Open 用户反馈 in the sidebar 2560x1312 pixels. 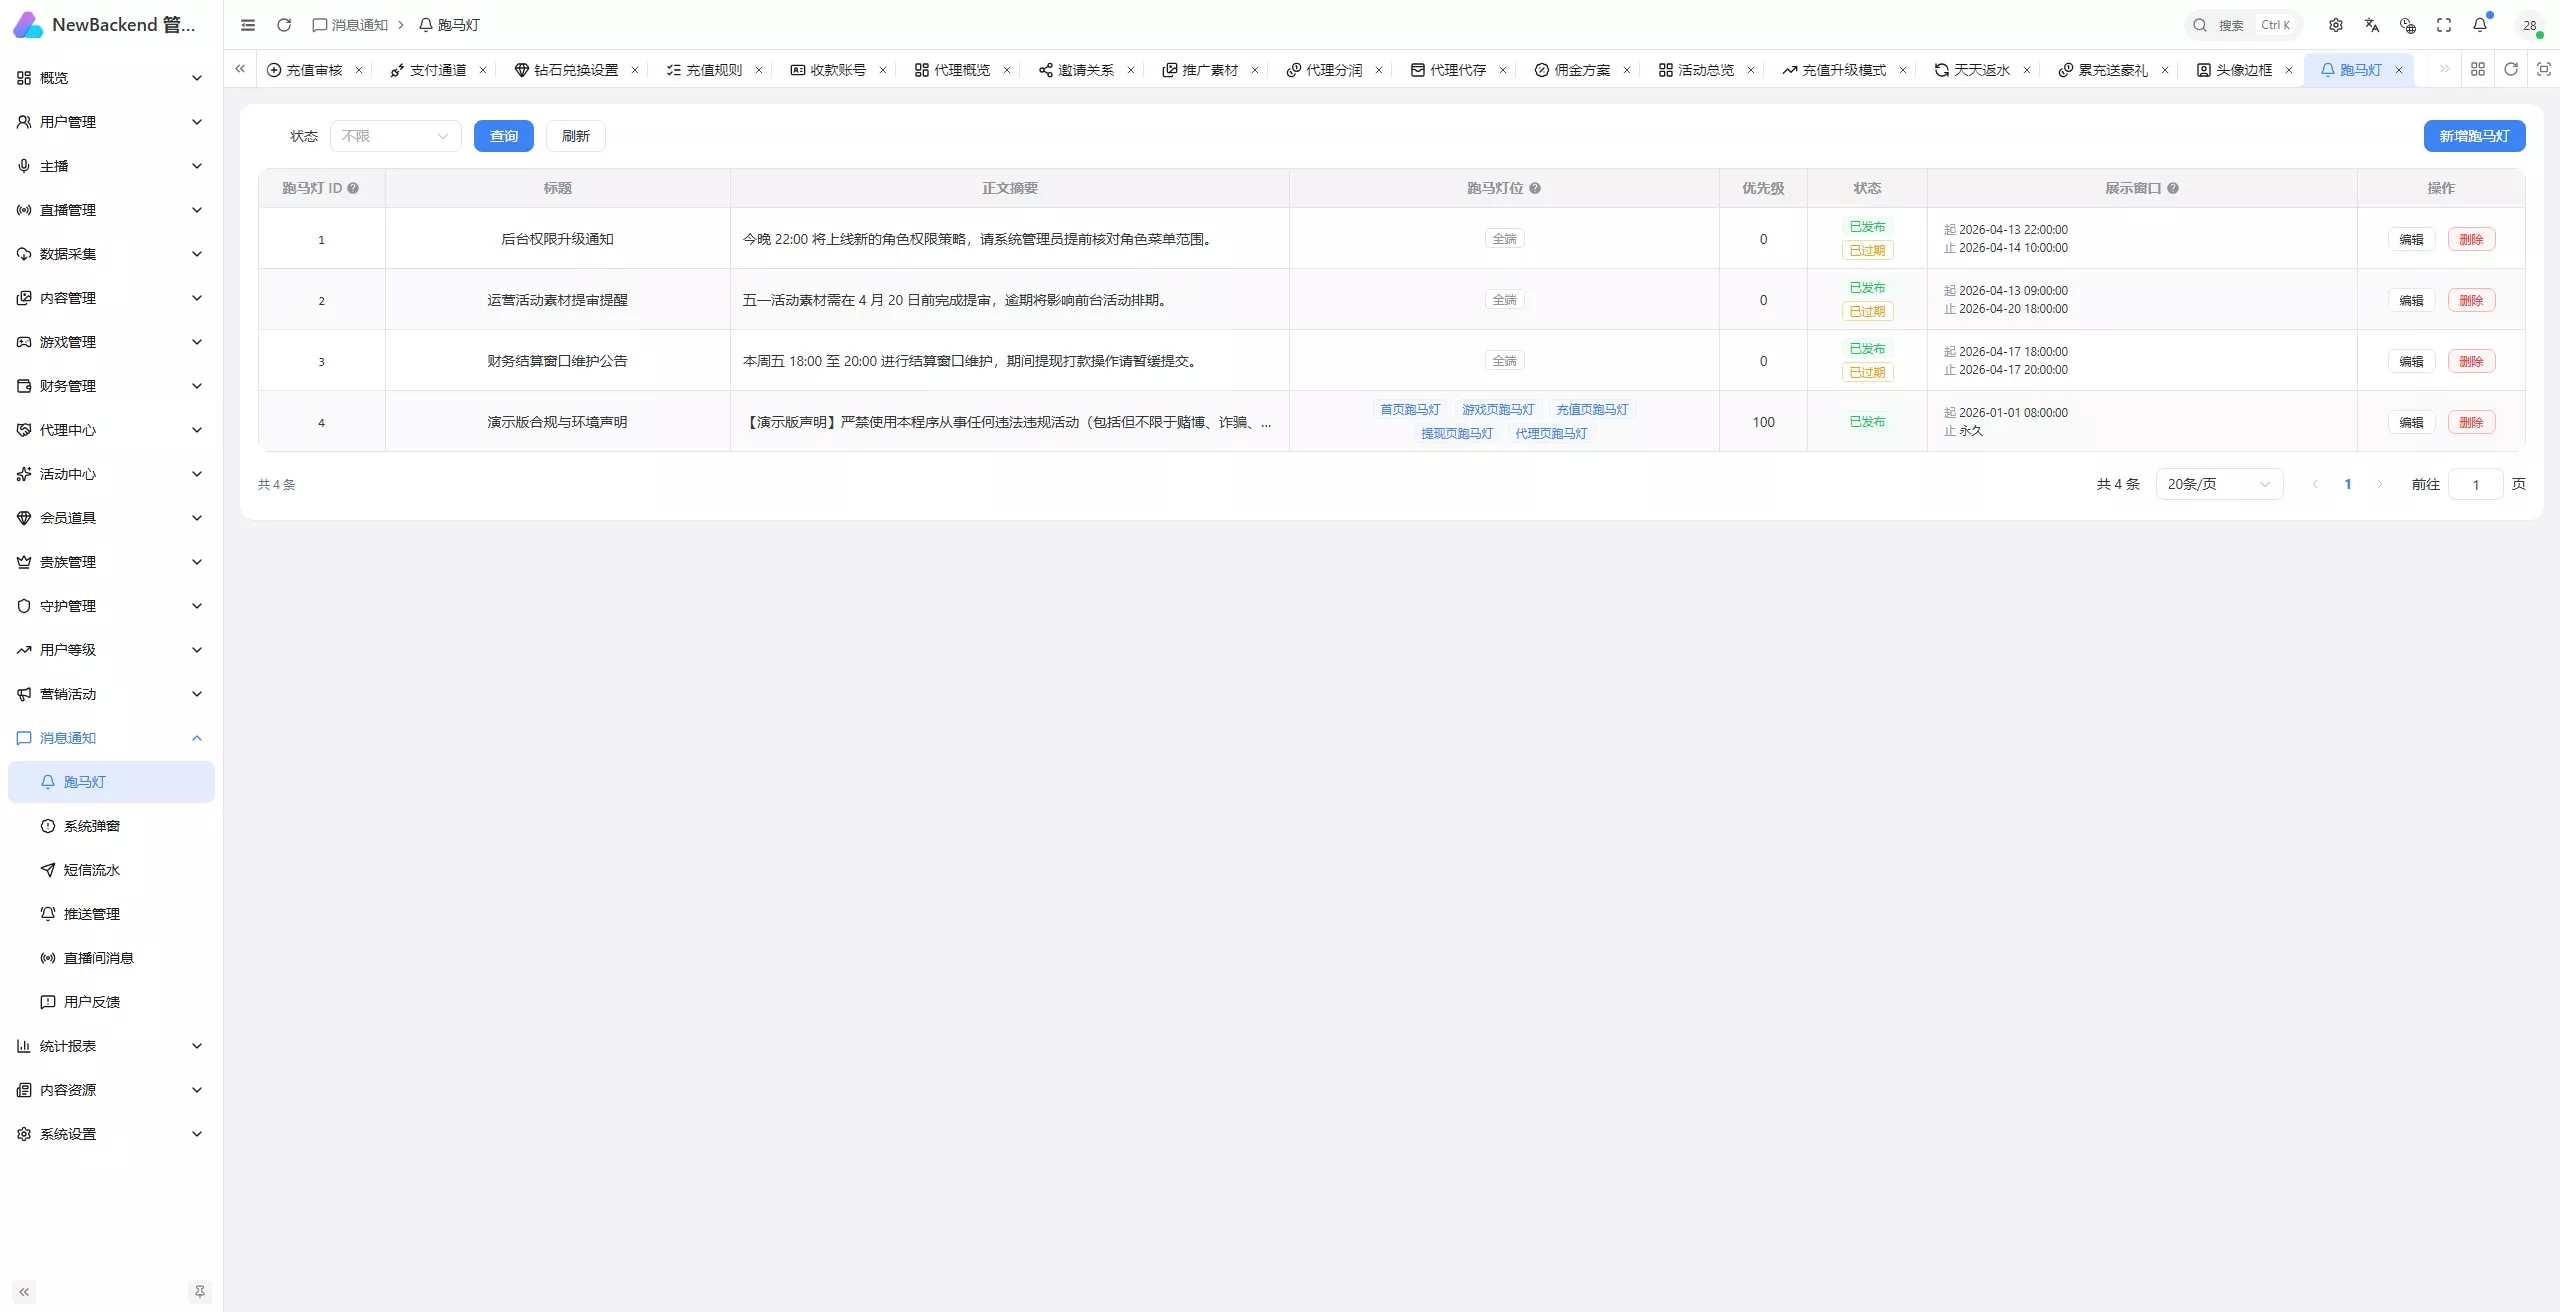click(111, 1002)
